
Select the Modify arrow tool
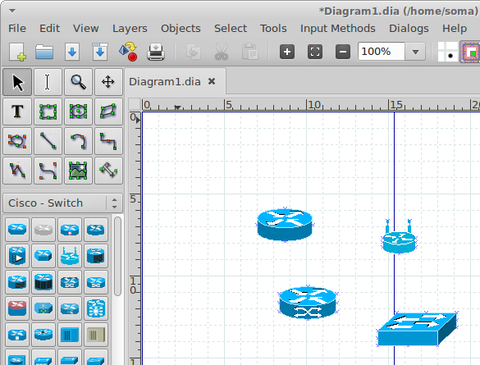[17, 82]
